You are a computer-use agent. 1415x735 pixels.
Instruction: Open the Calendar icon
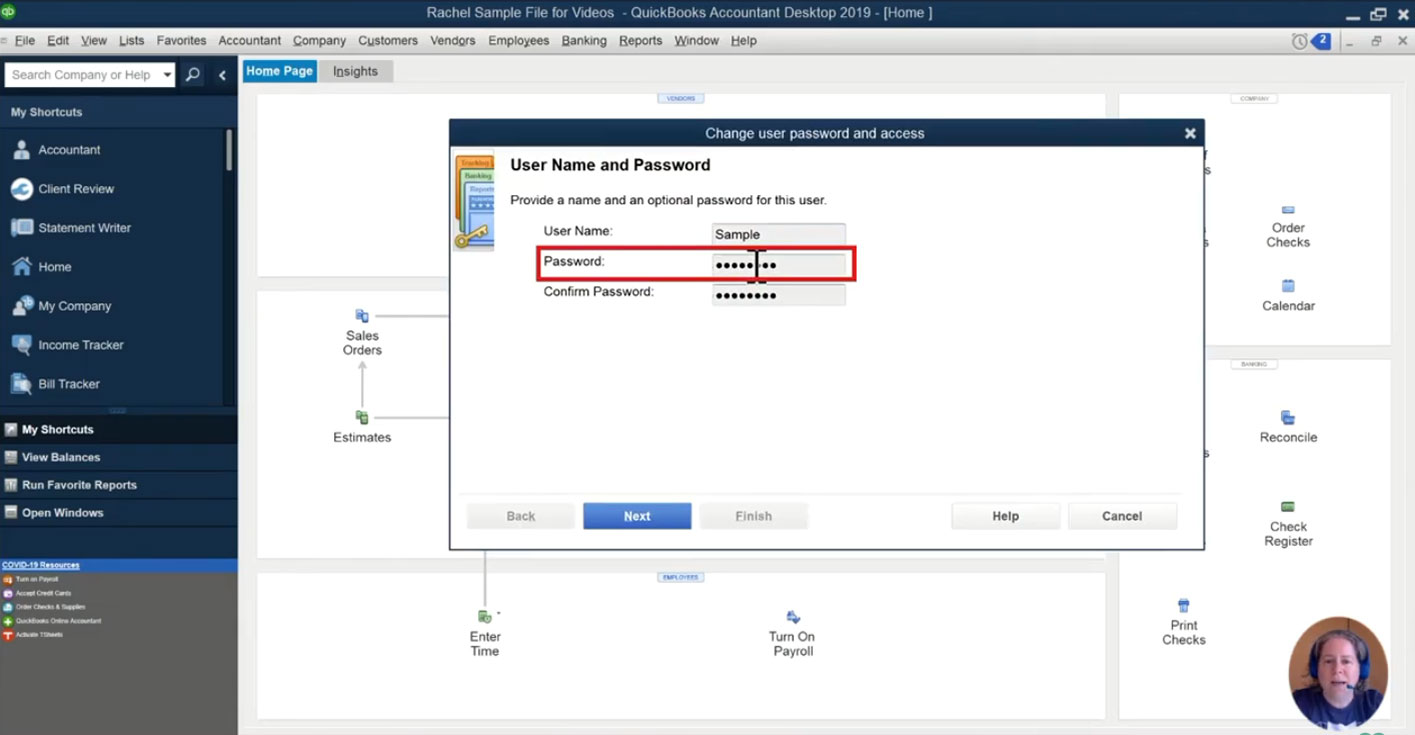pos(1288,296)
